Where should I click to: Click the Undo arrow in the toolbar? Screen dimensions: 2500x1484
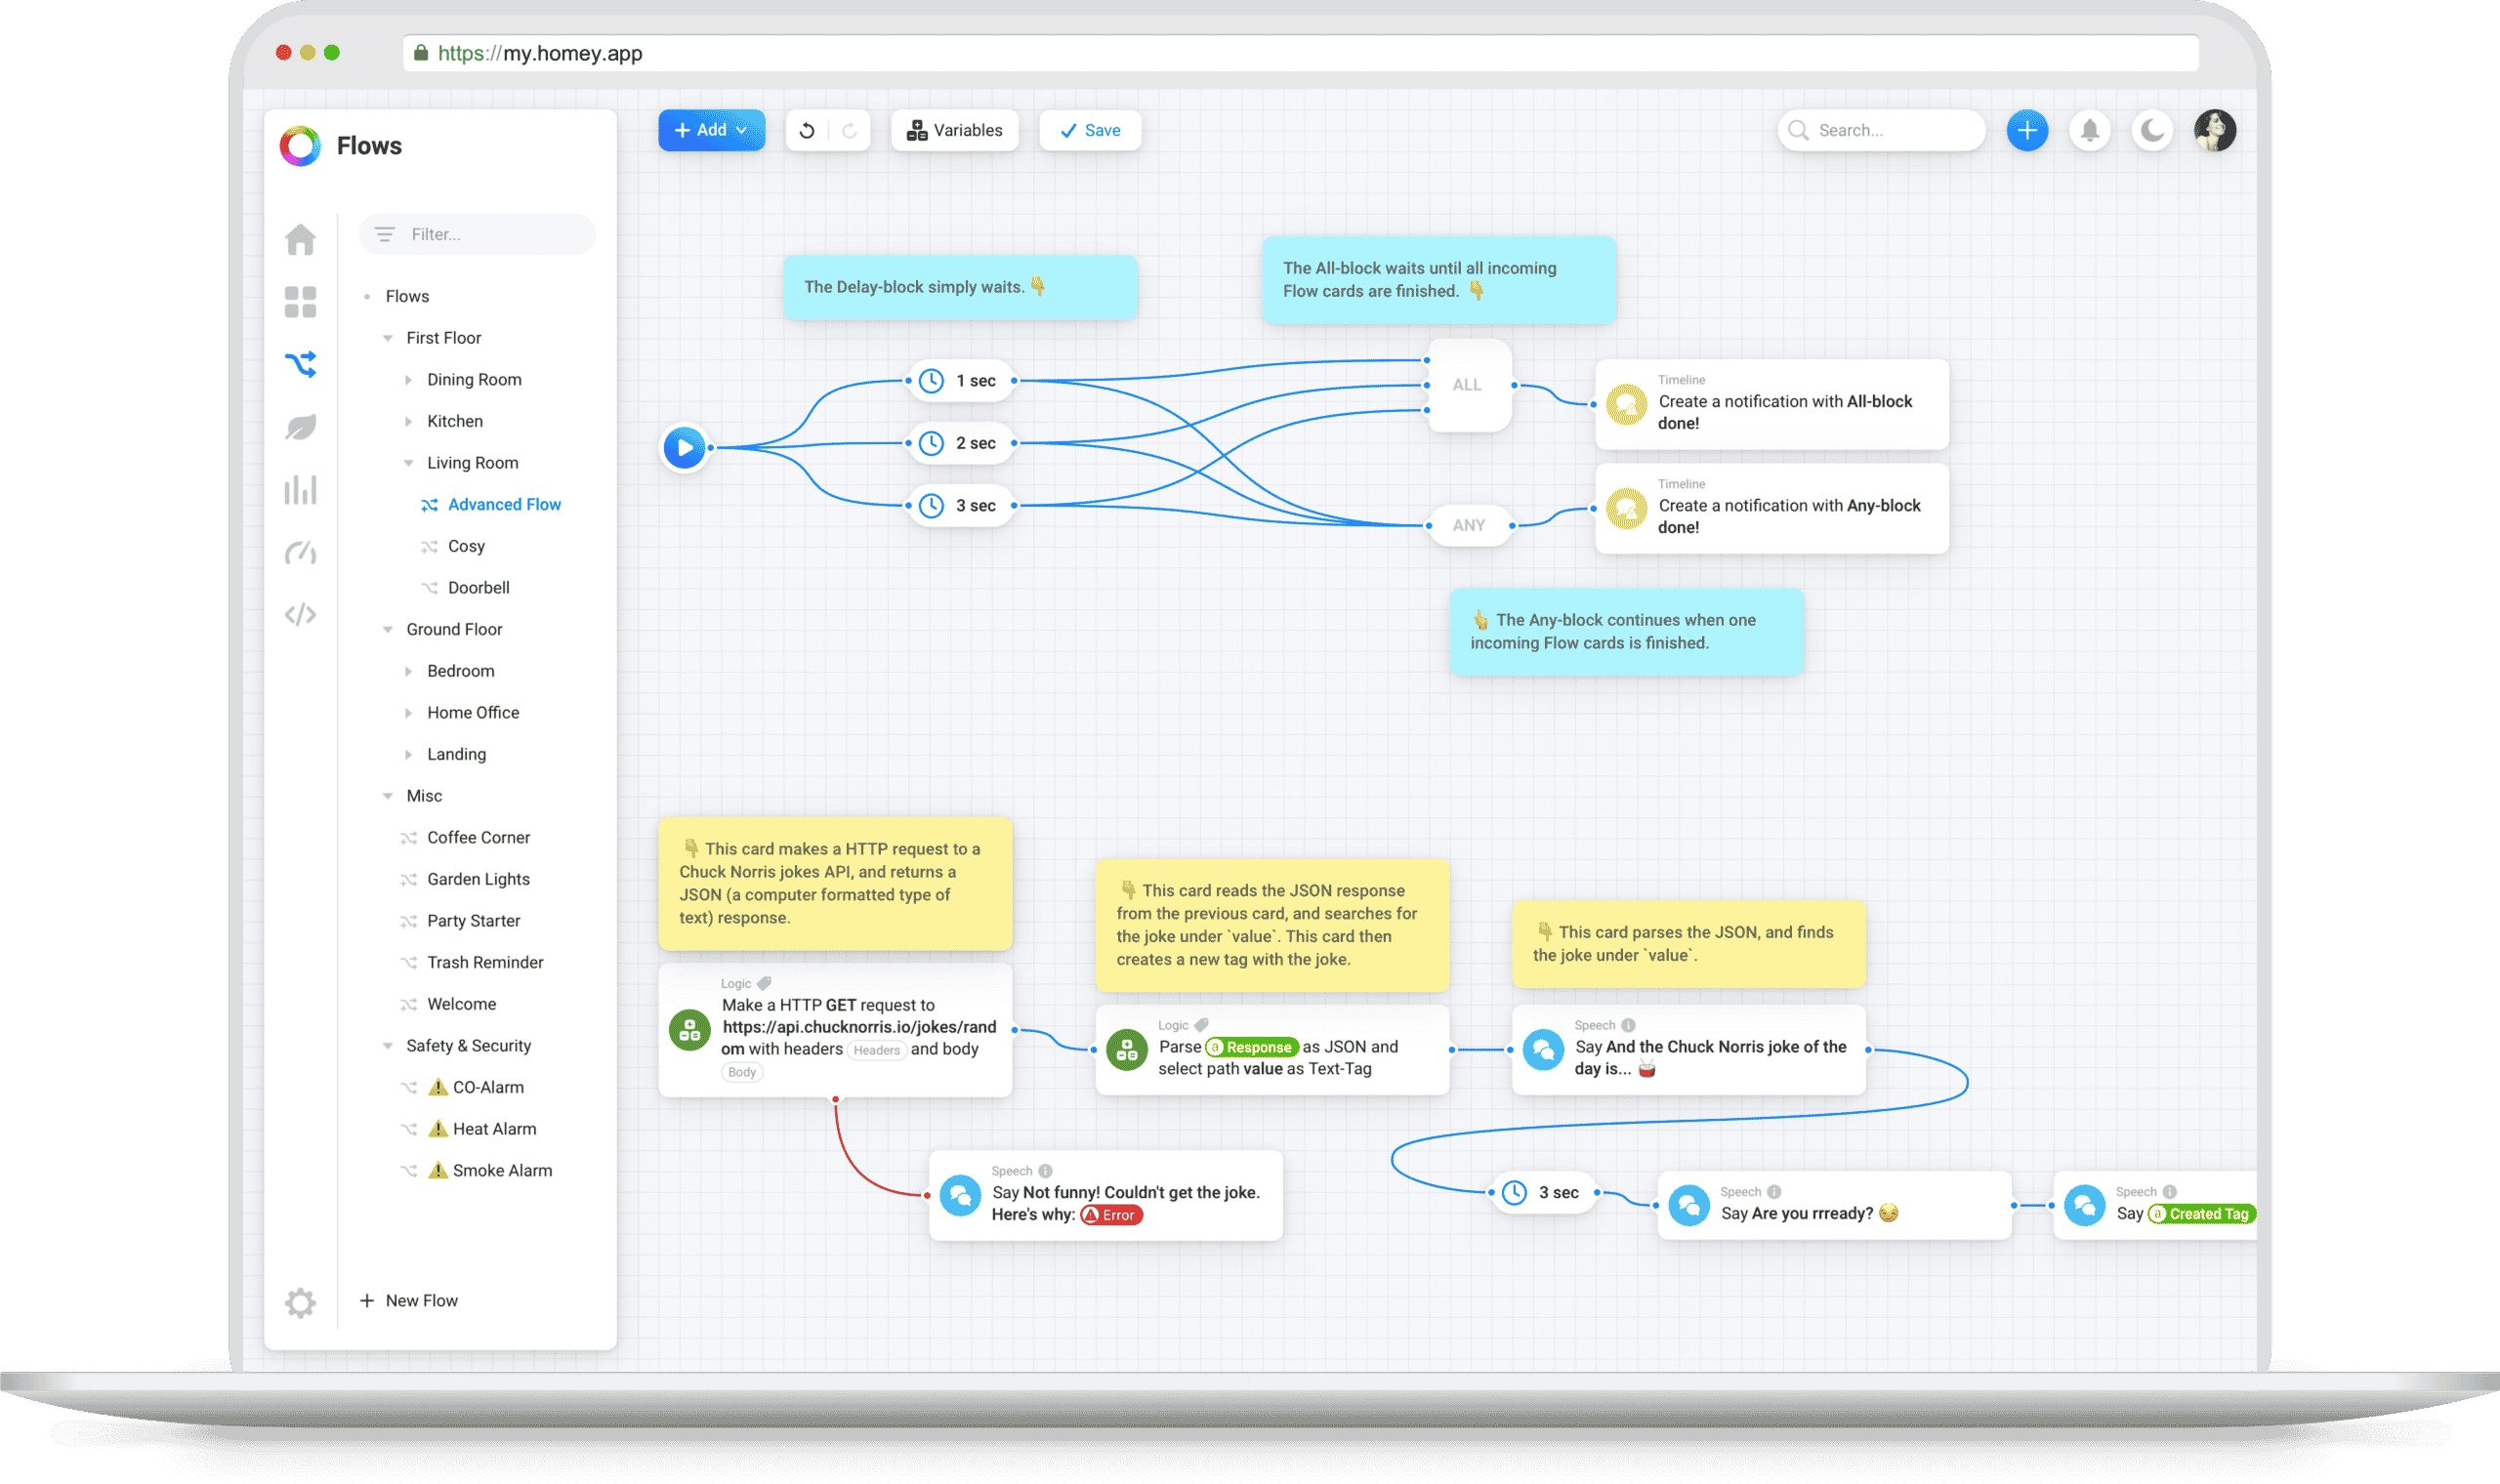click(807, 131)
